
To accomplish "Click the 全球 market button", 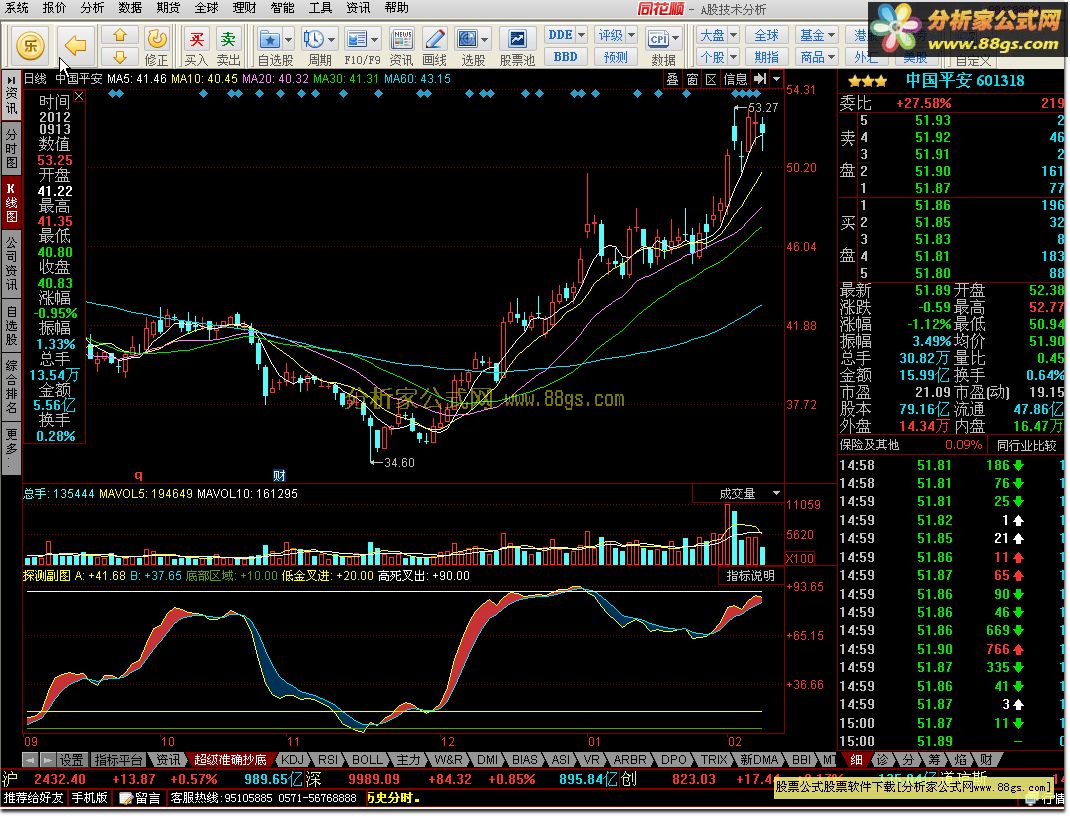I will (766, 35).
